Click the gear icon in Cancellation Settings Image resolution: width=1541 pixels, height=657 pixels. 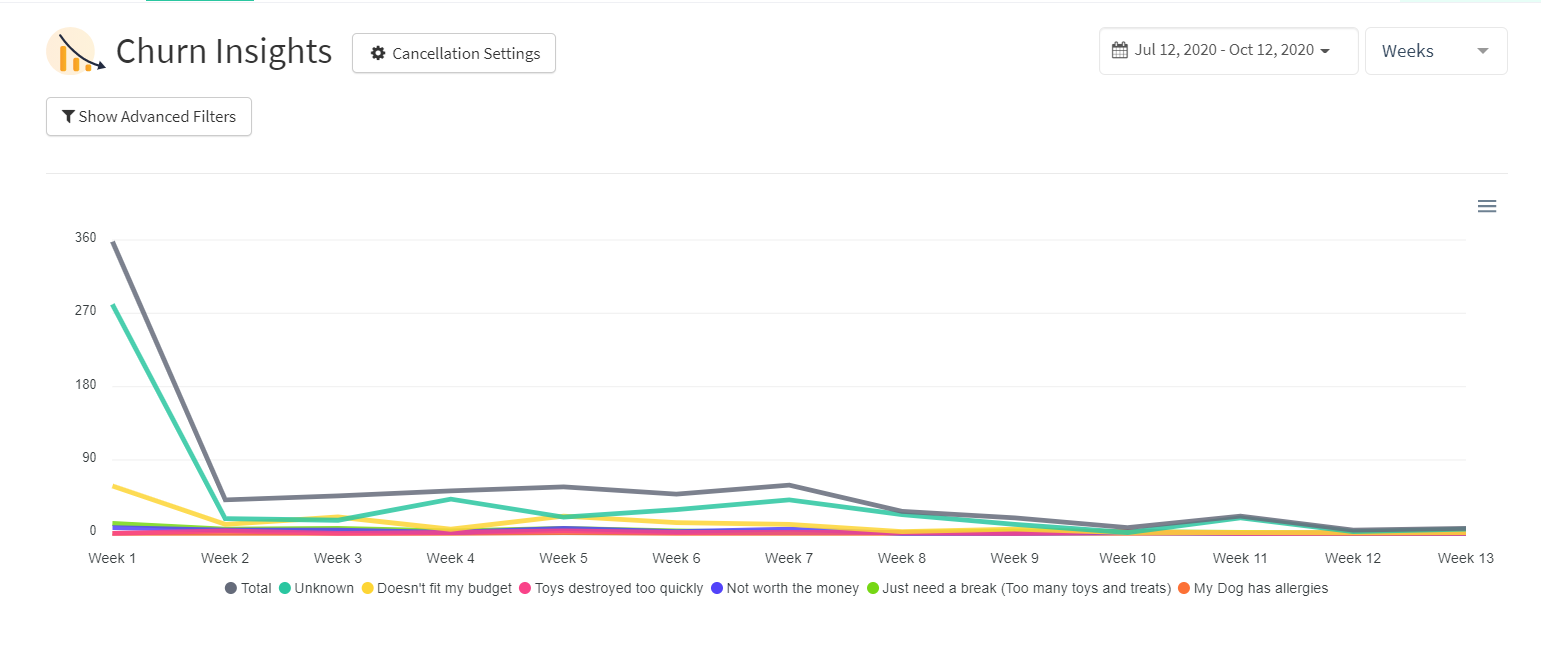377,54
